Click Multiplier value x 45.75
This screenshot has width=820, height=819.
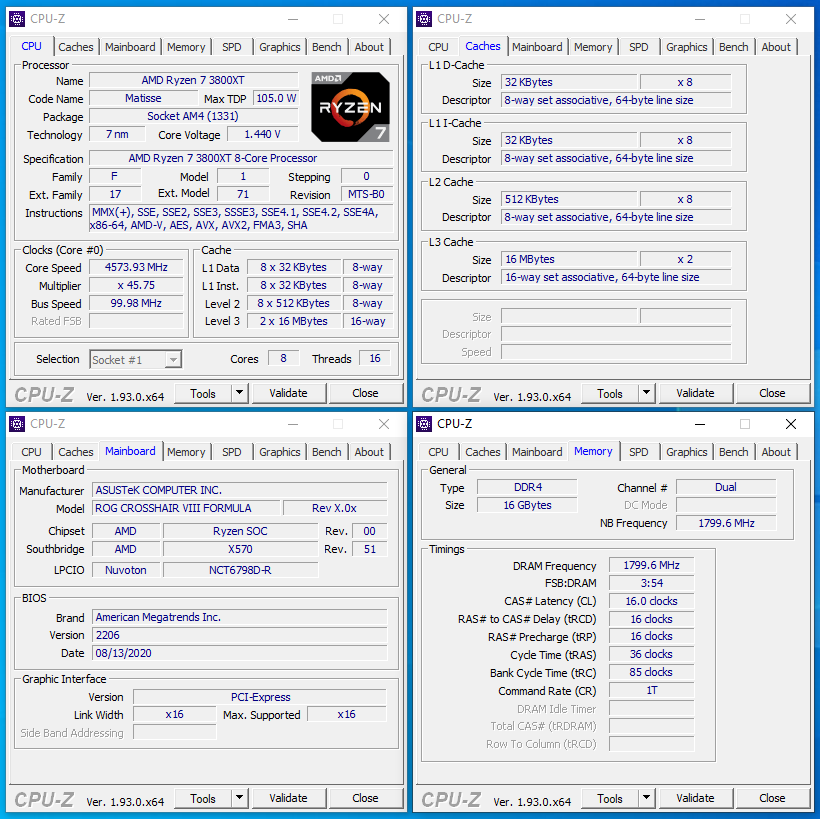pyautogui.click(x=136, y=286)
